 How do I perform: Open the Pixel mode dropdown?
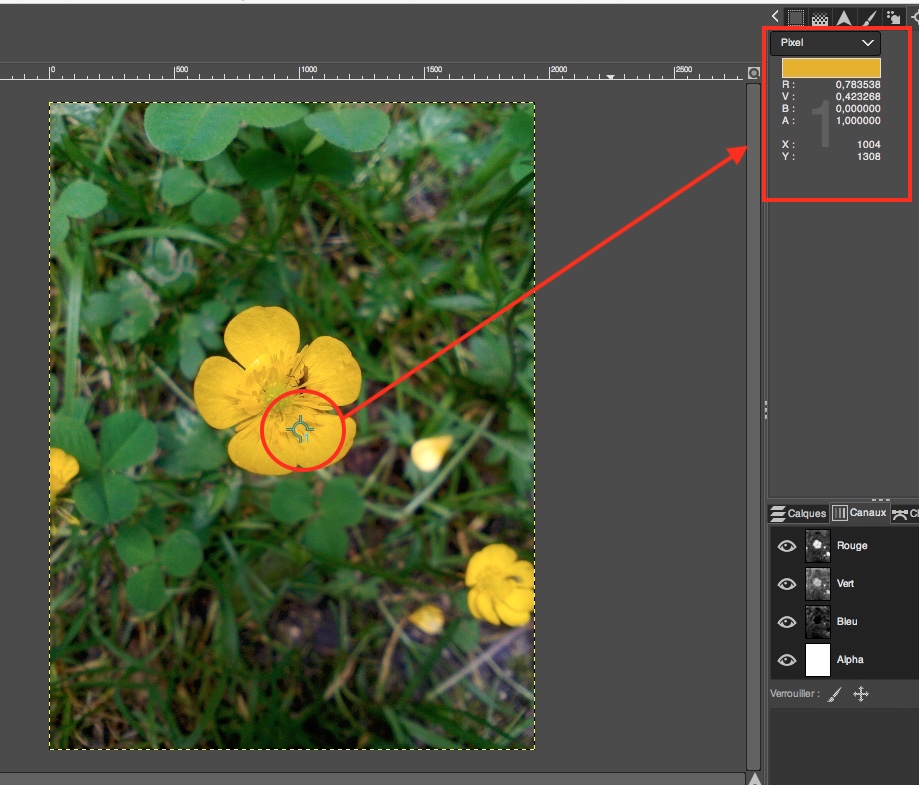point(825,43)
